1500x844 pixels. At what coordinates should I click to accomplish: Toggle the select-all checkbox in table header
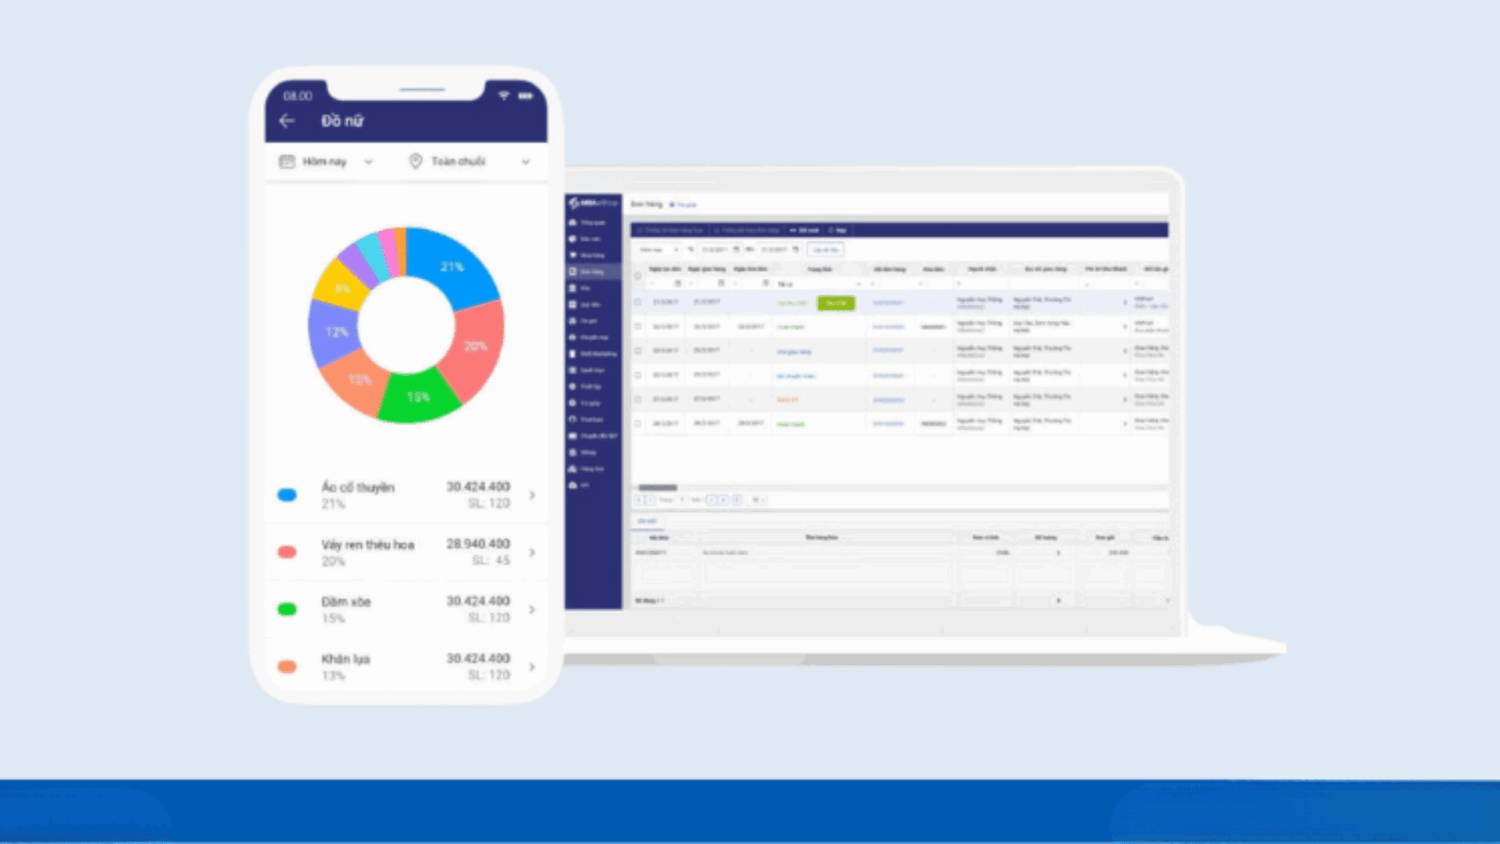[638, 276]
